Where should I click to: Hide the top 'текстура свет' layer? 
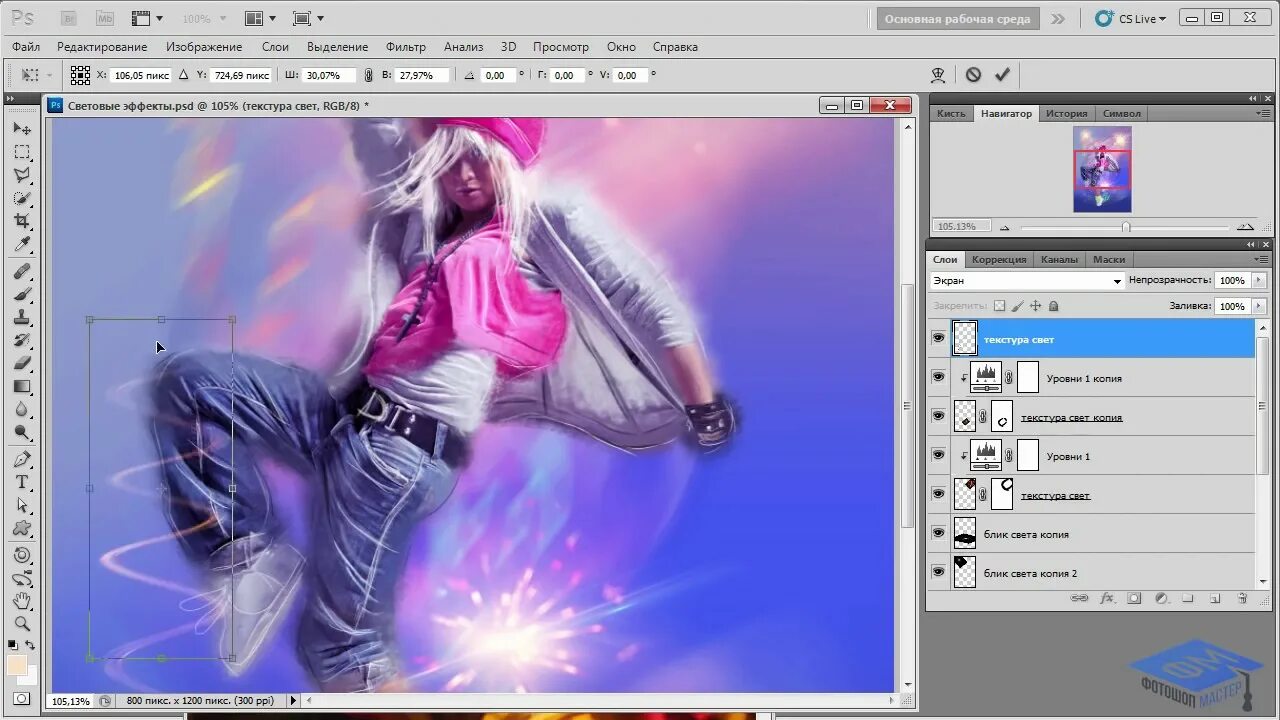coord(938,339)
